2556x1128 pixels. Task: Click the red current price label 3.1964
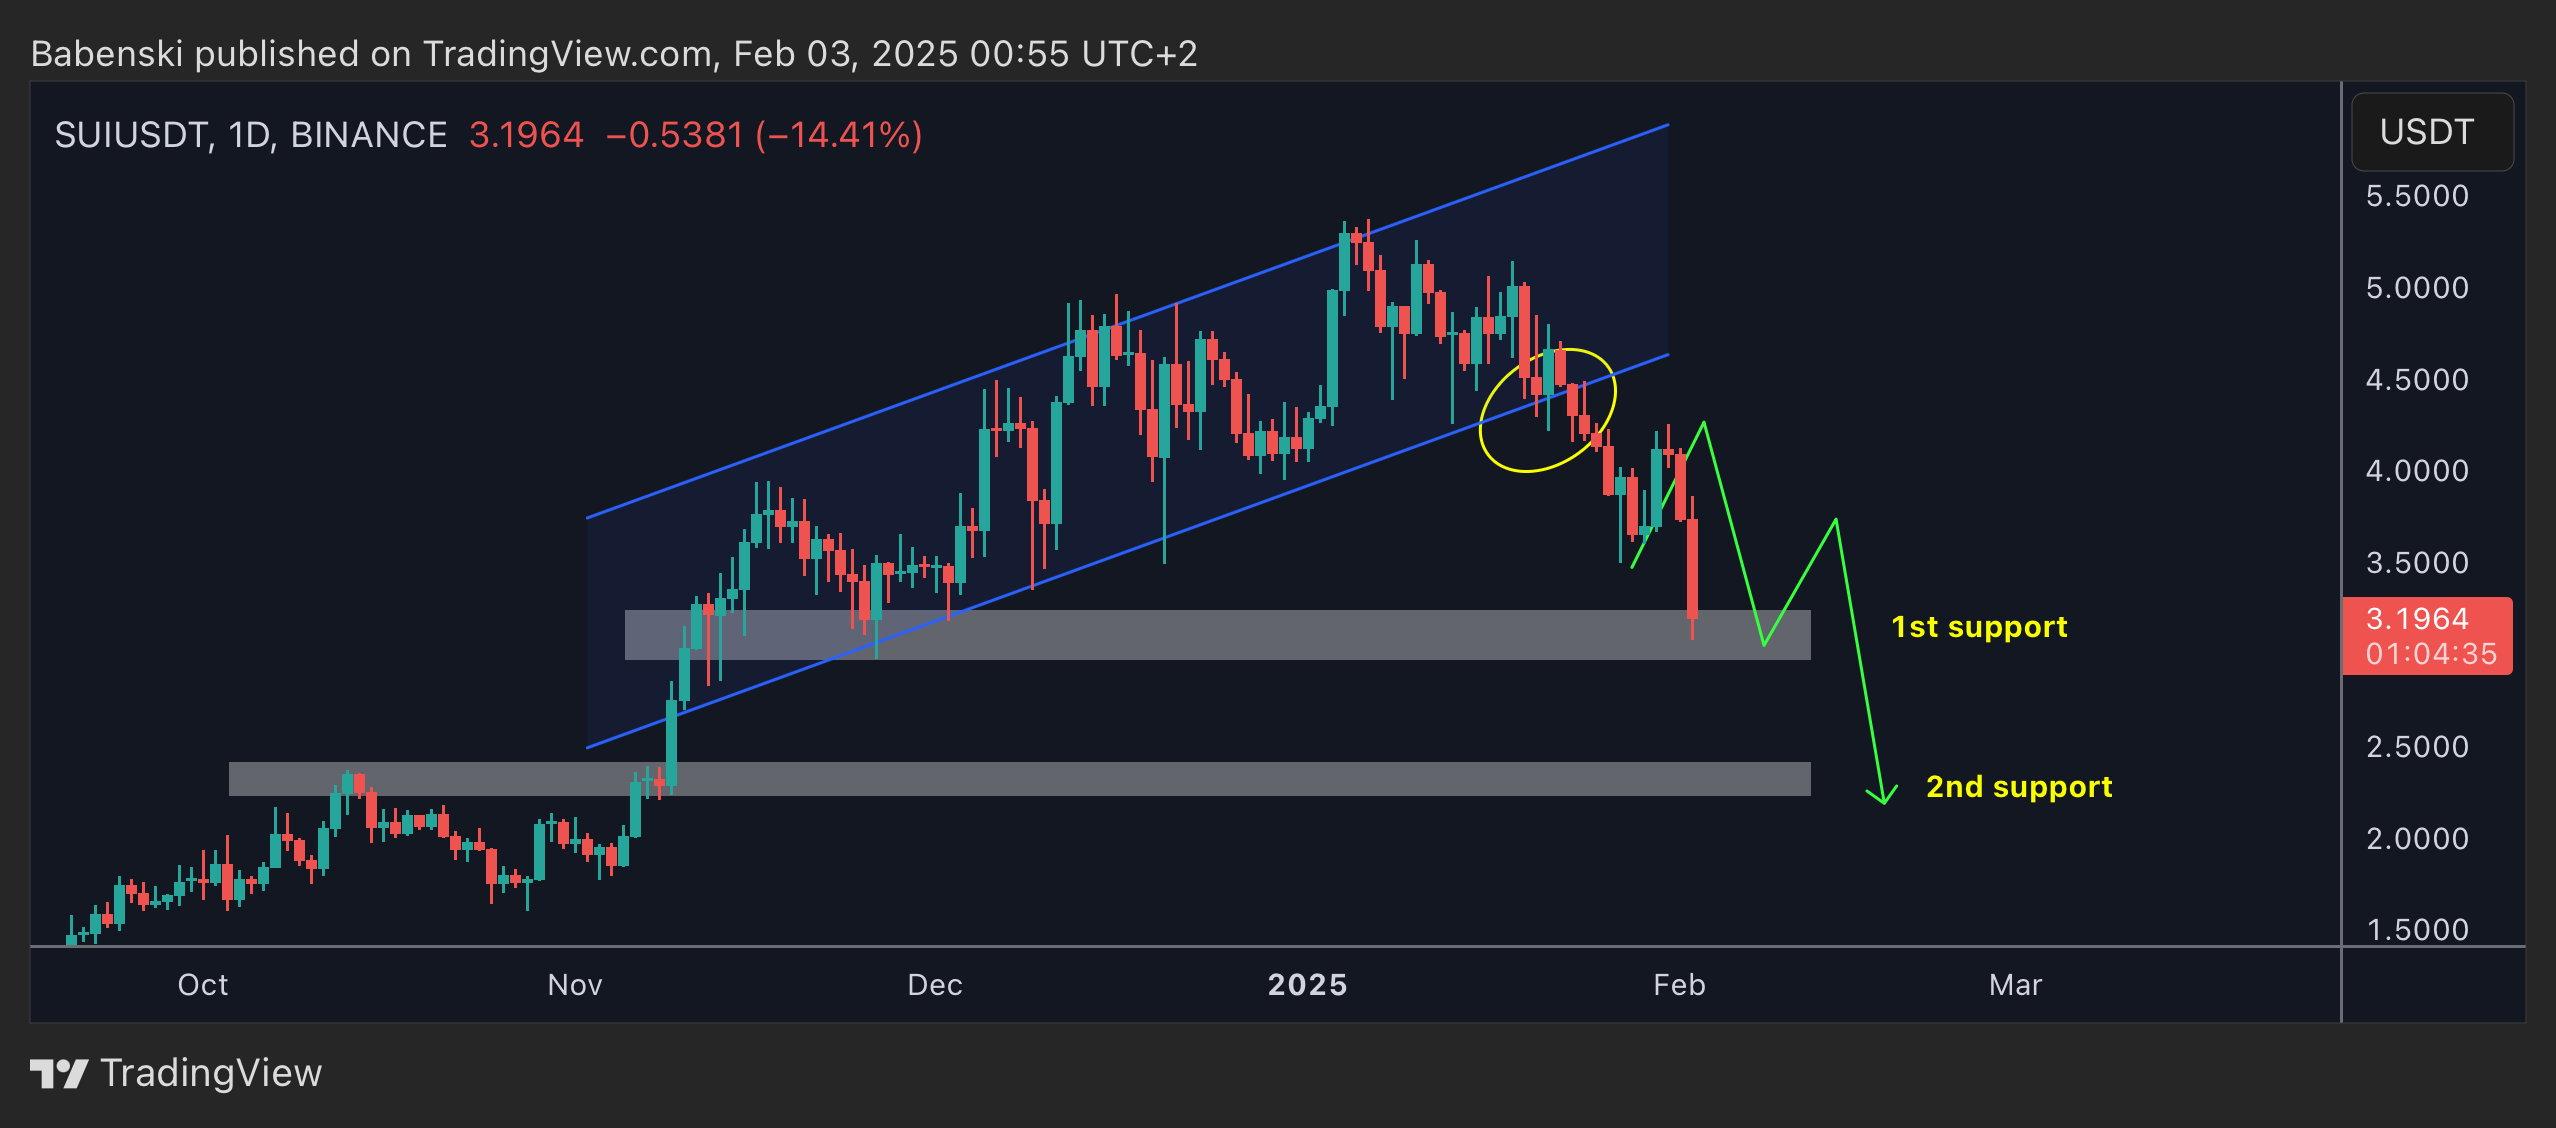tap(2417, 619)
